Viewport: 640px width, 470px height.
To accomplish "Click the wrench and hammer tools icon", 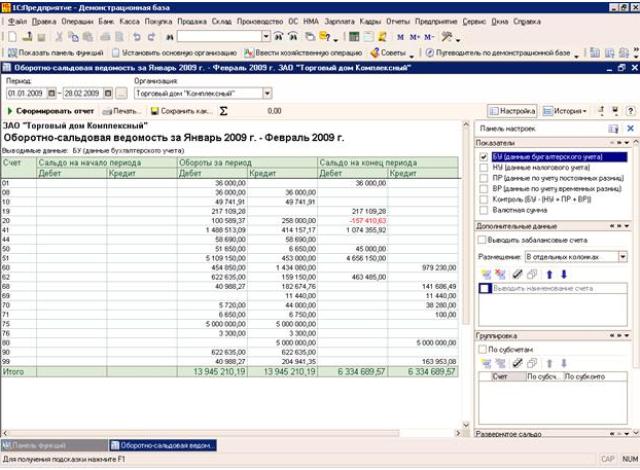I will tap(447, 37).
